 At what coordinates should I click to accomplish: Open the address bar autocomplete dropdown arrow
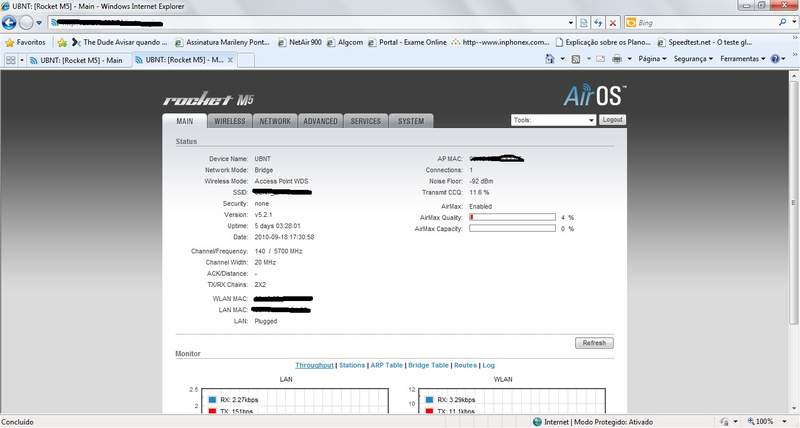coord(571,22)
